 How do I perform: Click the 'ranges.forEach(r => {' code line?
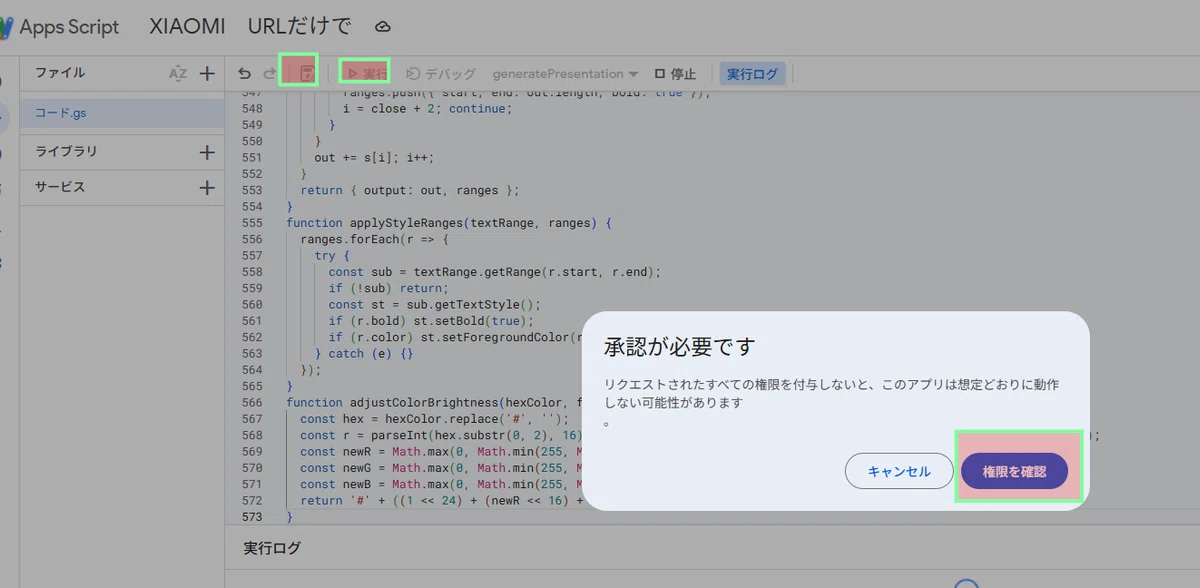click(375, 239)
